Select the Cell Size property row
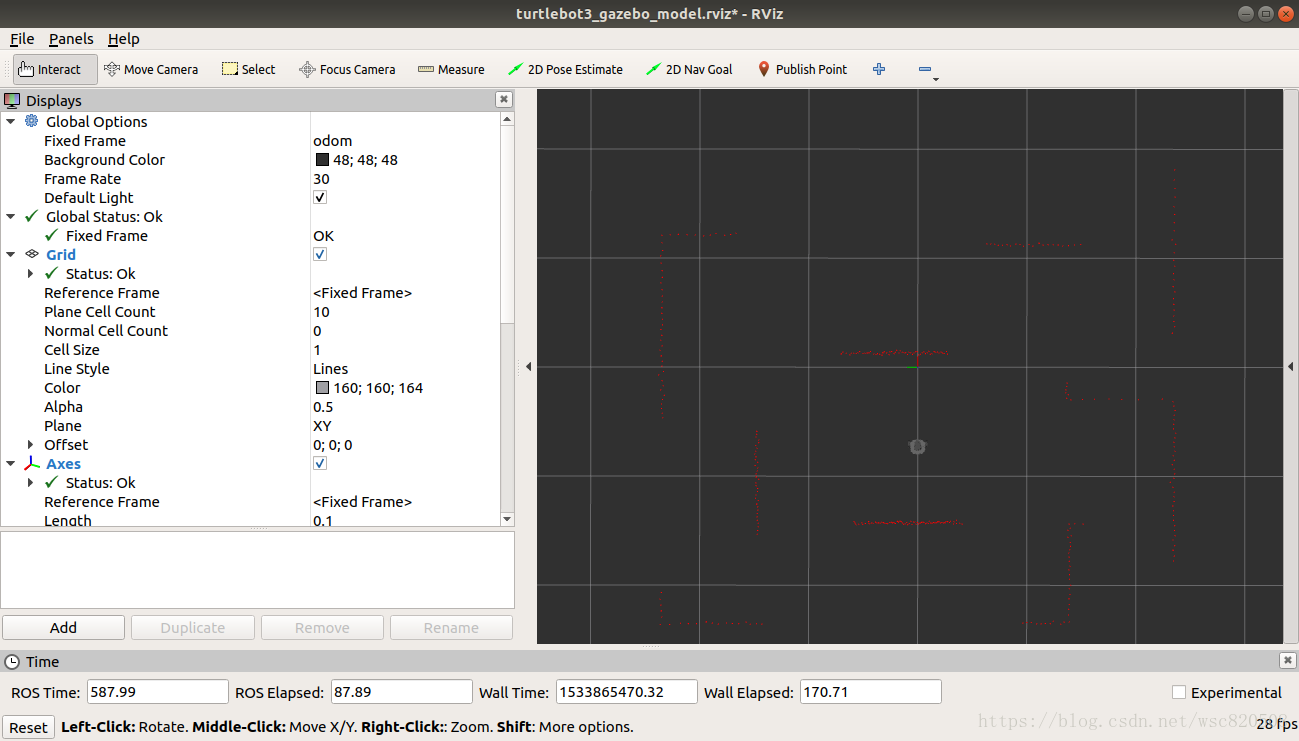Screen dimensions: 1299x741 point(250,350)
